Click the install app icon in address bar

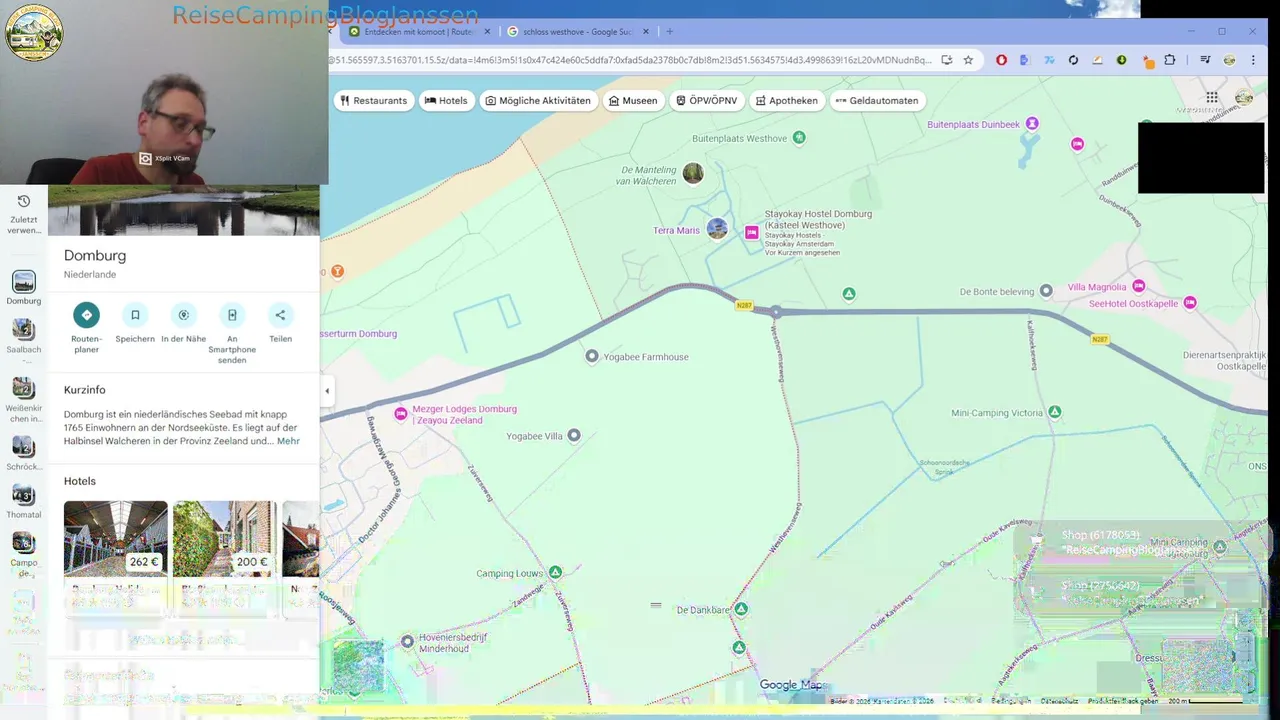[x=946, y=60]
